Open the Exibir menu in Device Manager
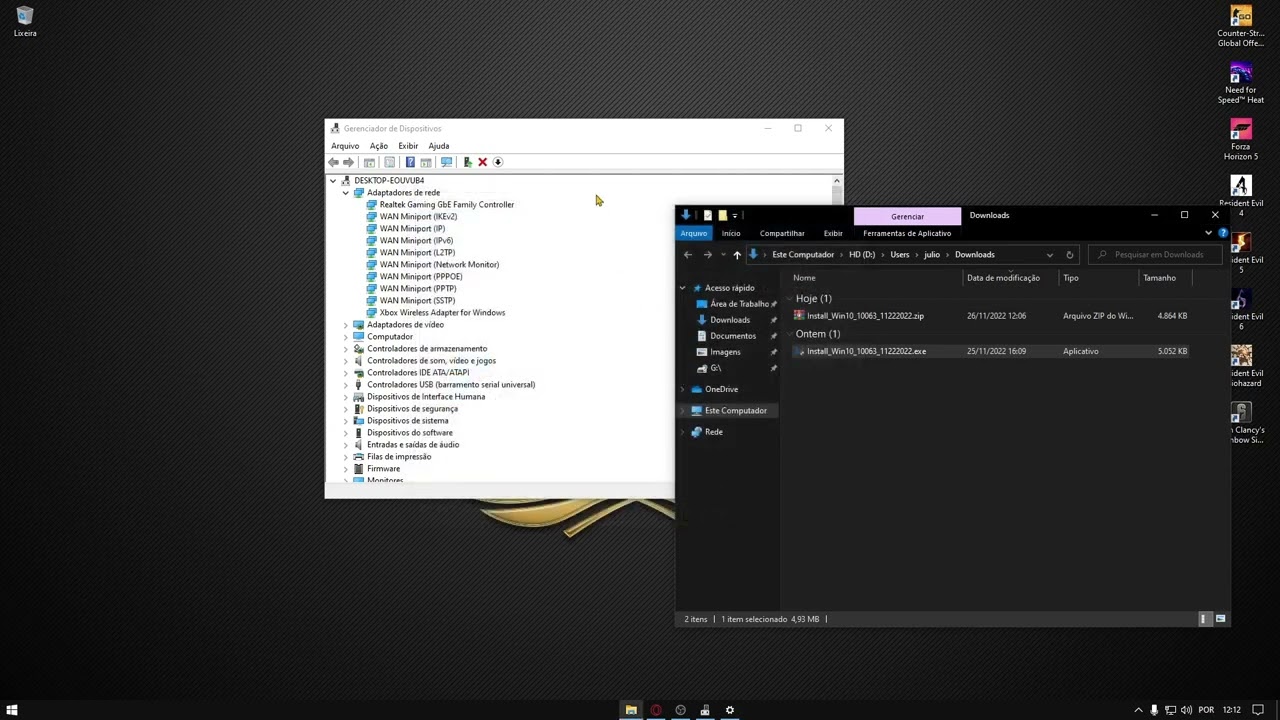Viewport: 1280px width, 720px height. coord(408,146)
